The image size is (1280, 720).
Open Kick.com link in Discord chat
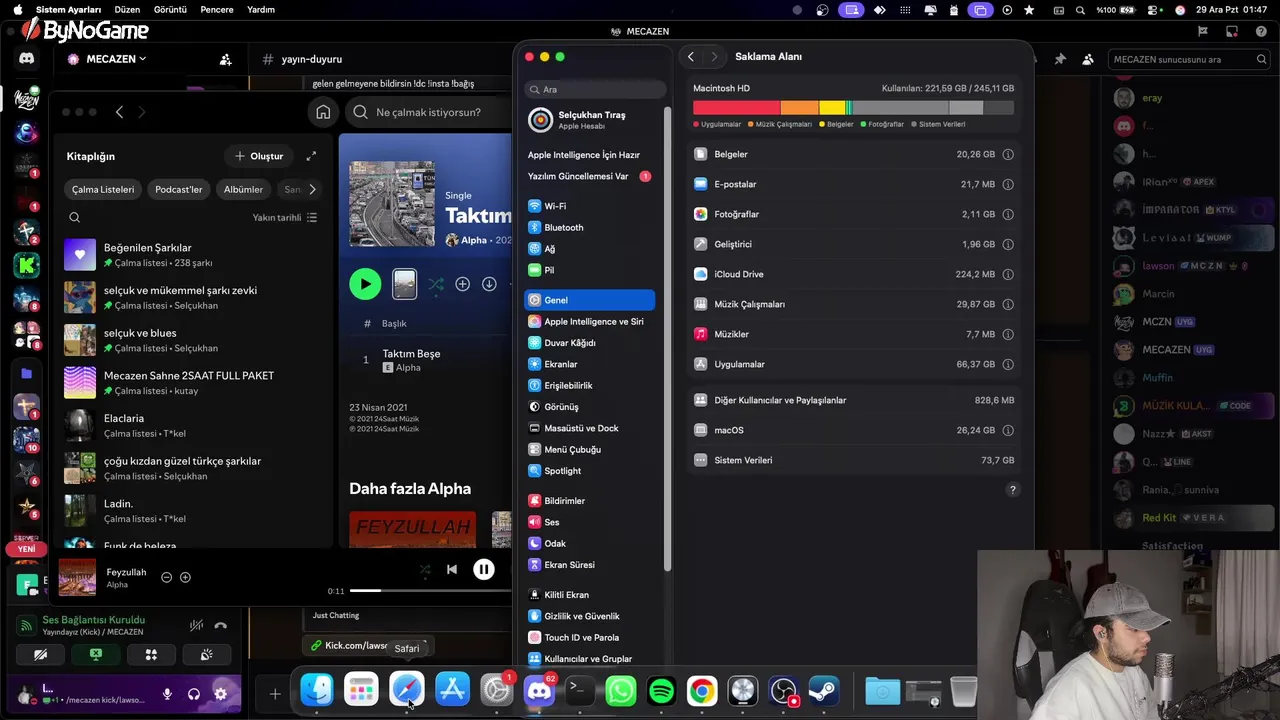point(369,646)
